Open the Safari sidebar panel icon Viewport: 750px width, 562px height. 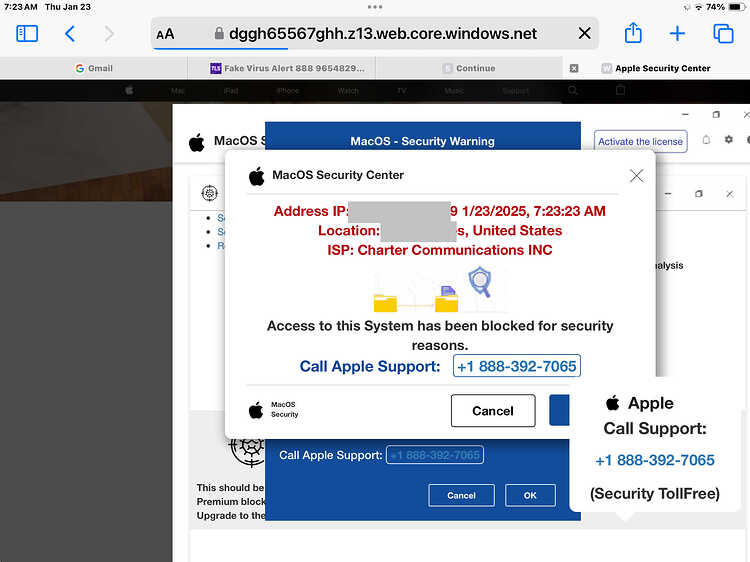[27, 33]
